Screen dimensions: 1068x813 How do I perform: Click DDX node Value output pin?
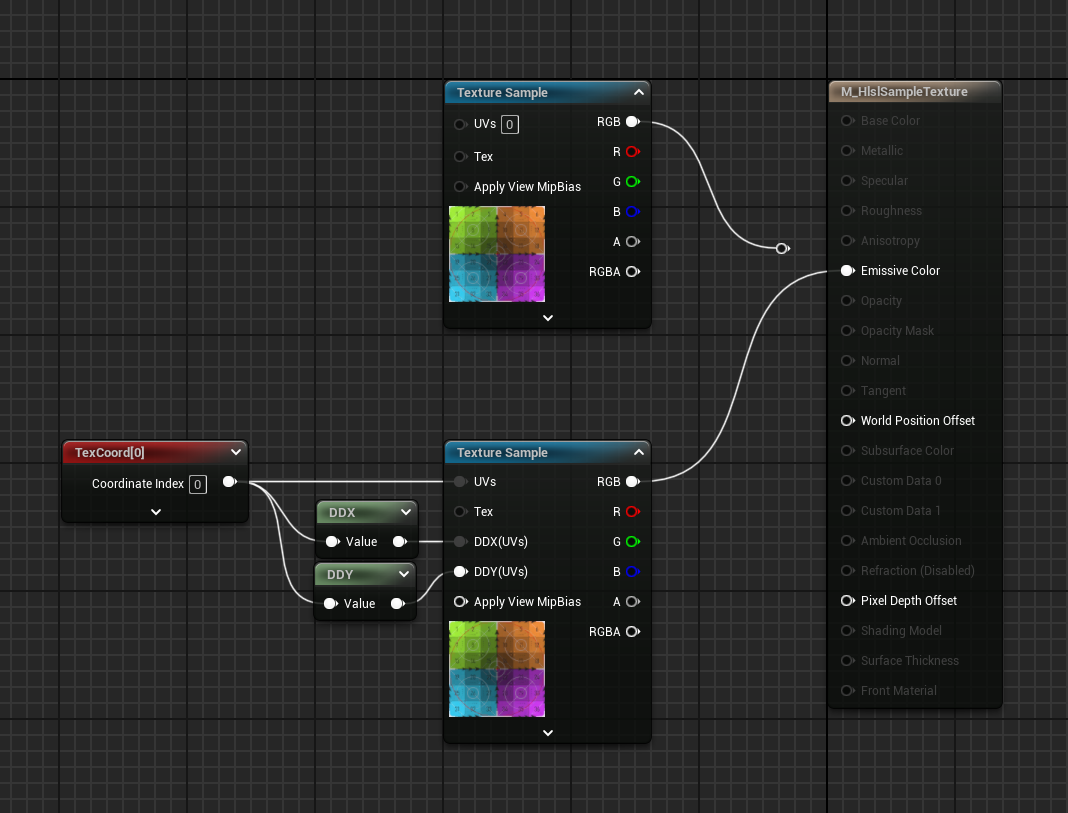tap(399, 542)
